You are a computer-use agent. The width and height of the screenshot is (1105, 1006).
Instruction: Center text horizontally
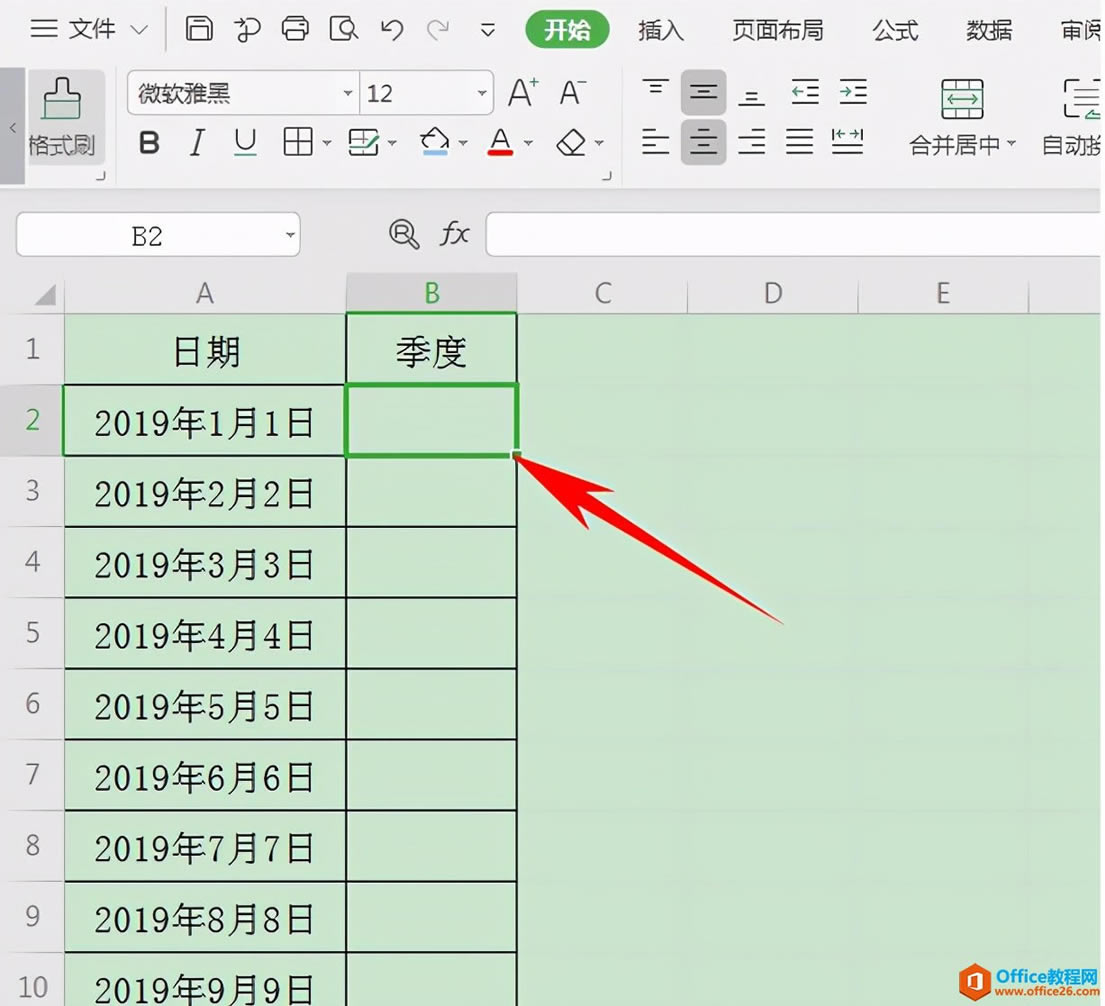click(703, 142)
